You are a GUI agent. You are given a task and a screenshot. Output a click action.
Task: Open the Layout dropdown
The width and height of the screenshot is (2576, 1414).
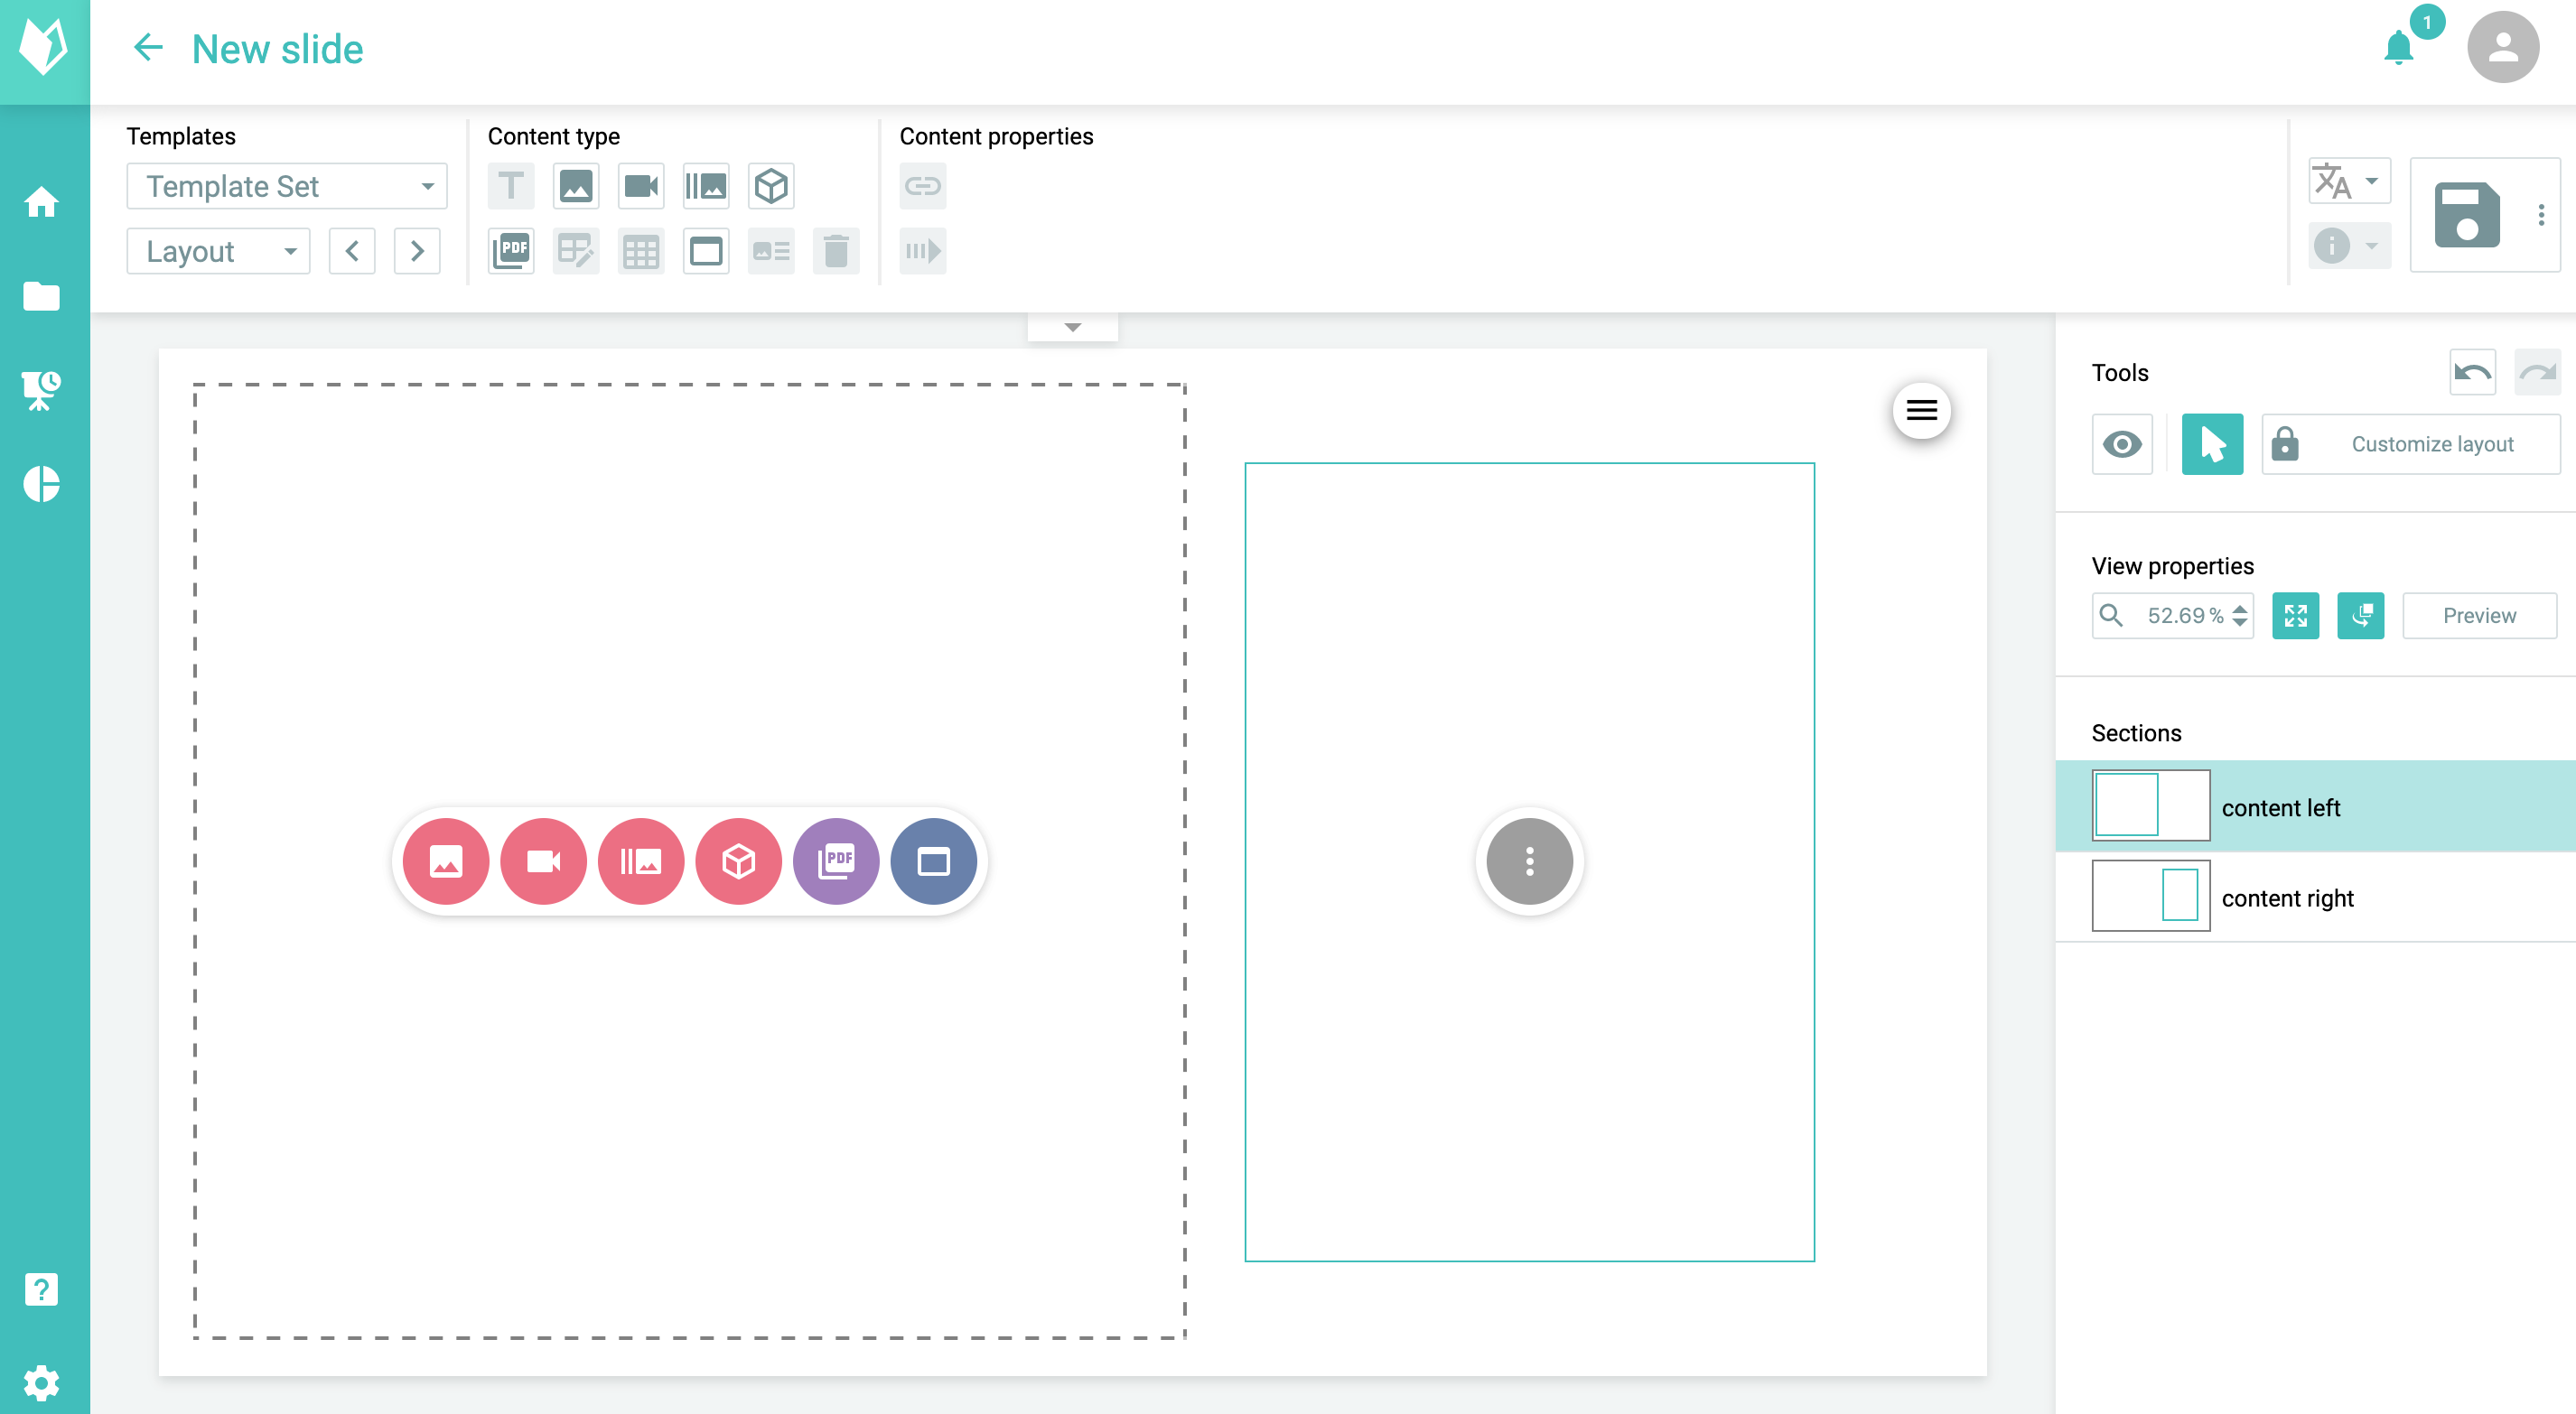tap(218, 251)
